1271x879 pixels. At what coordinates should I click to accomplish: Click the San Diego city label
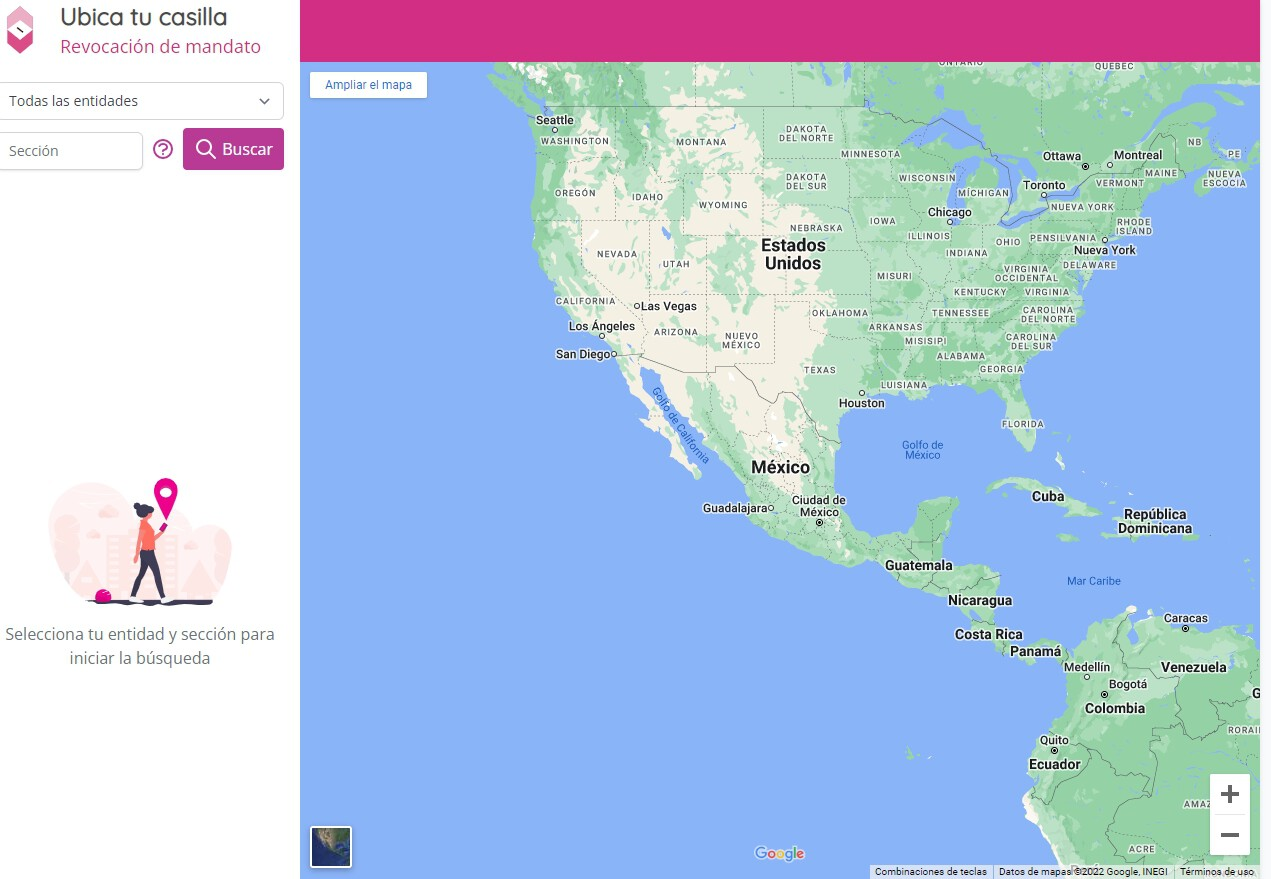point(582,354)
